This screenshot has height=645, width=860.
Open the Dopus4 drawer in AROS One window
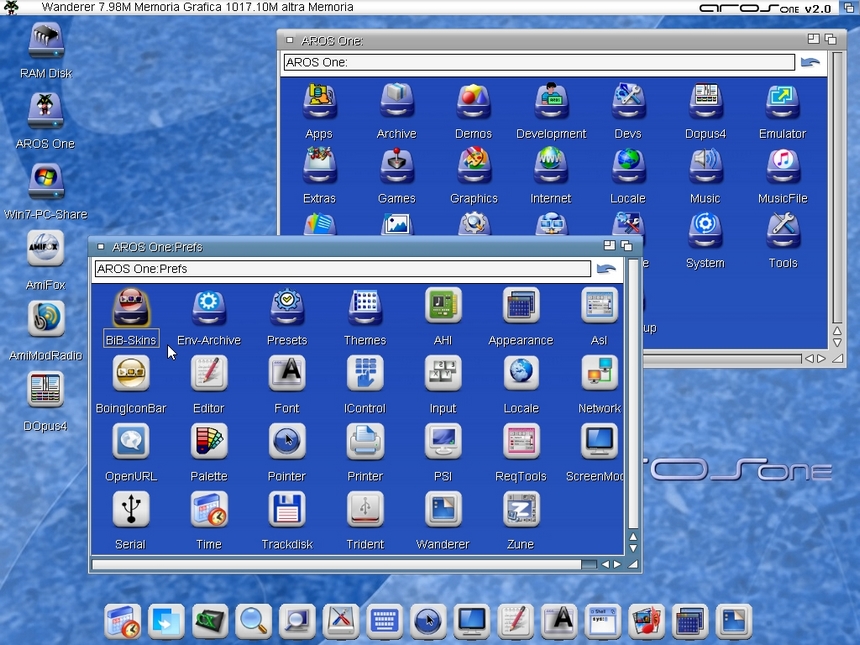(x=705, y=101)
